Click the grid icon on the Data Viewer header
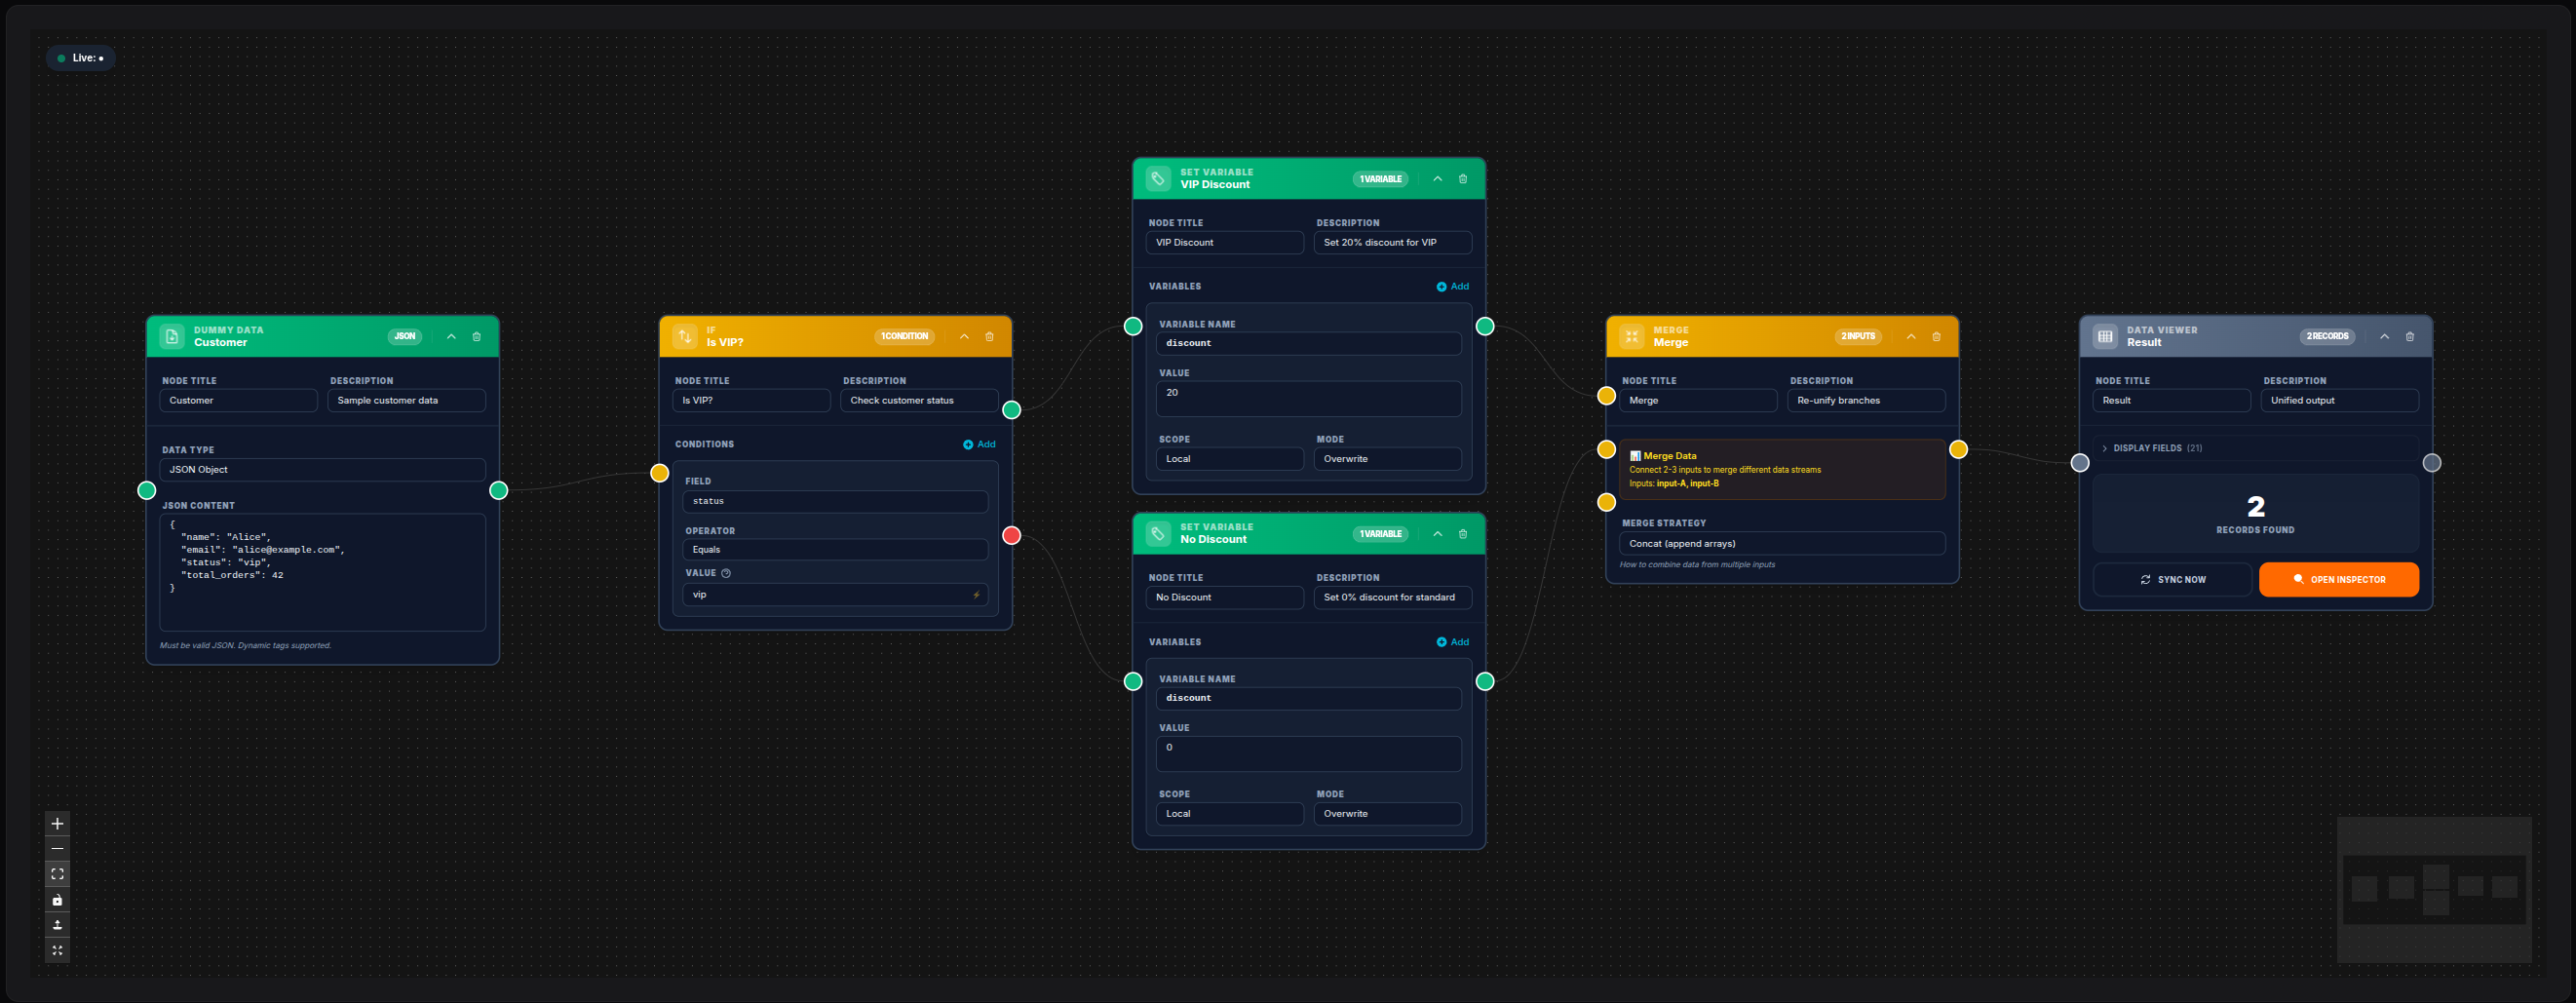 [2107, 335]
